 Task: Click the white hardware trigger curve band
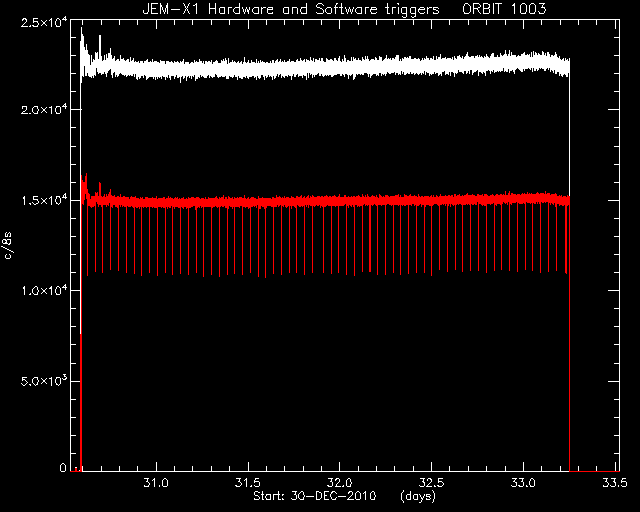(327, 67)
